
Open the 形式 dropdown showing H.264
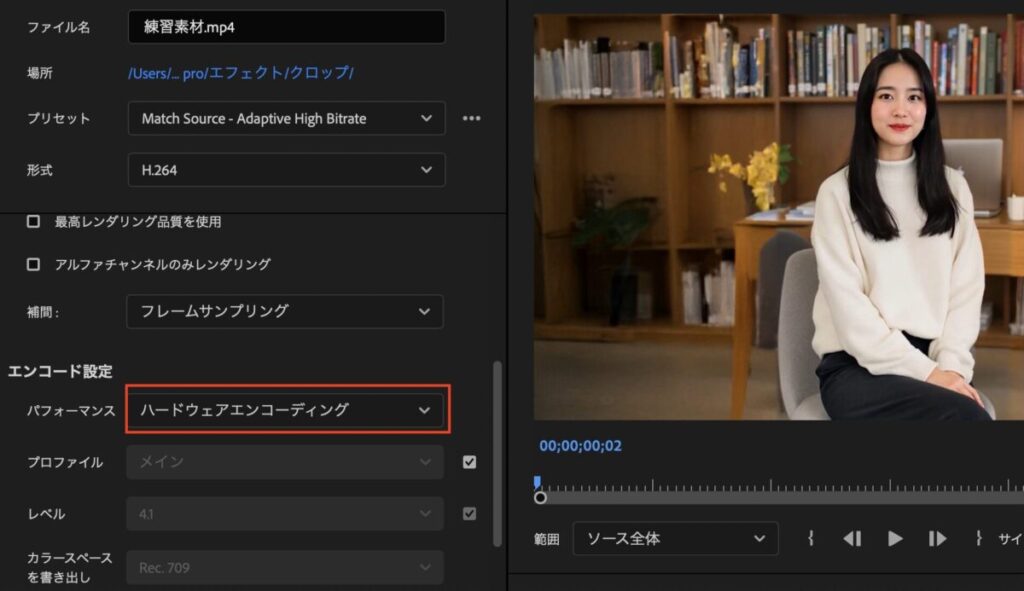[286, 169]
